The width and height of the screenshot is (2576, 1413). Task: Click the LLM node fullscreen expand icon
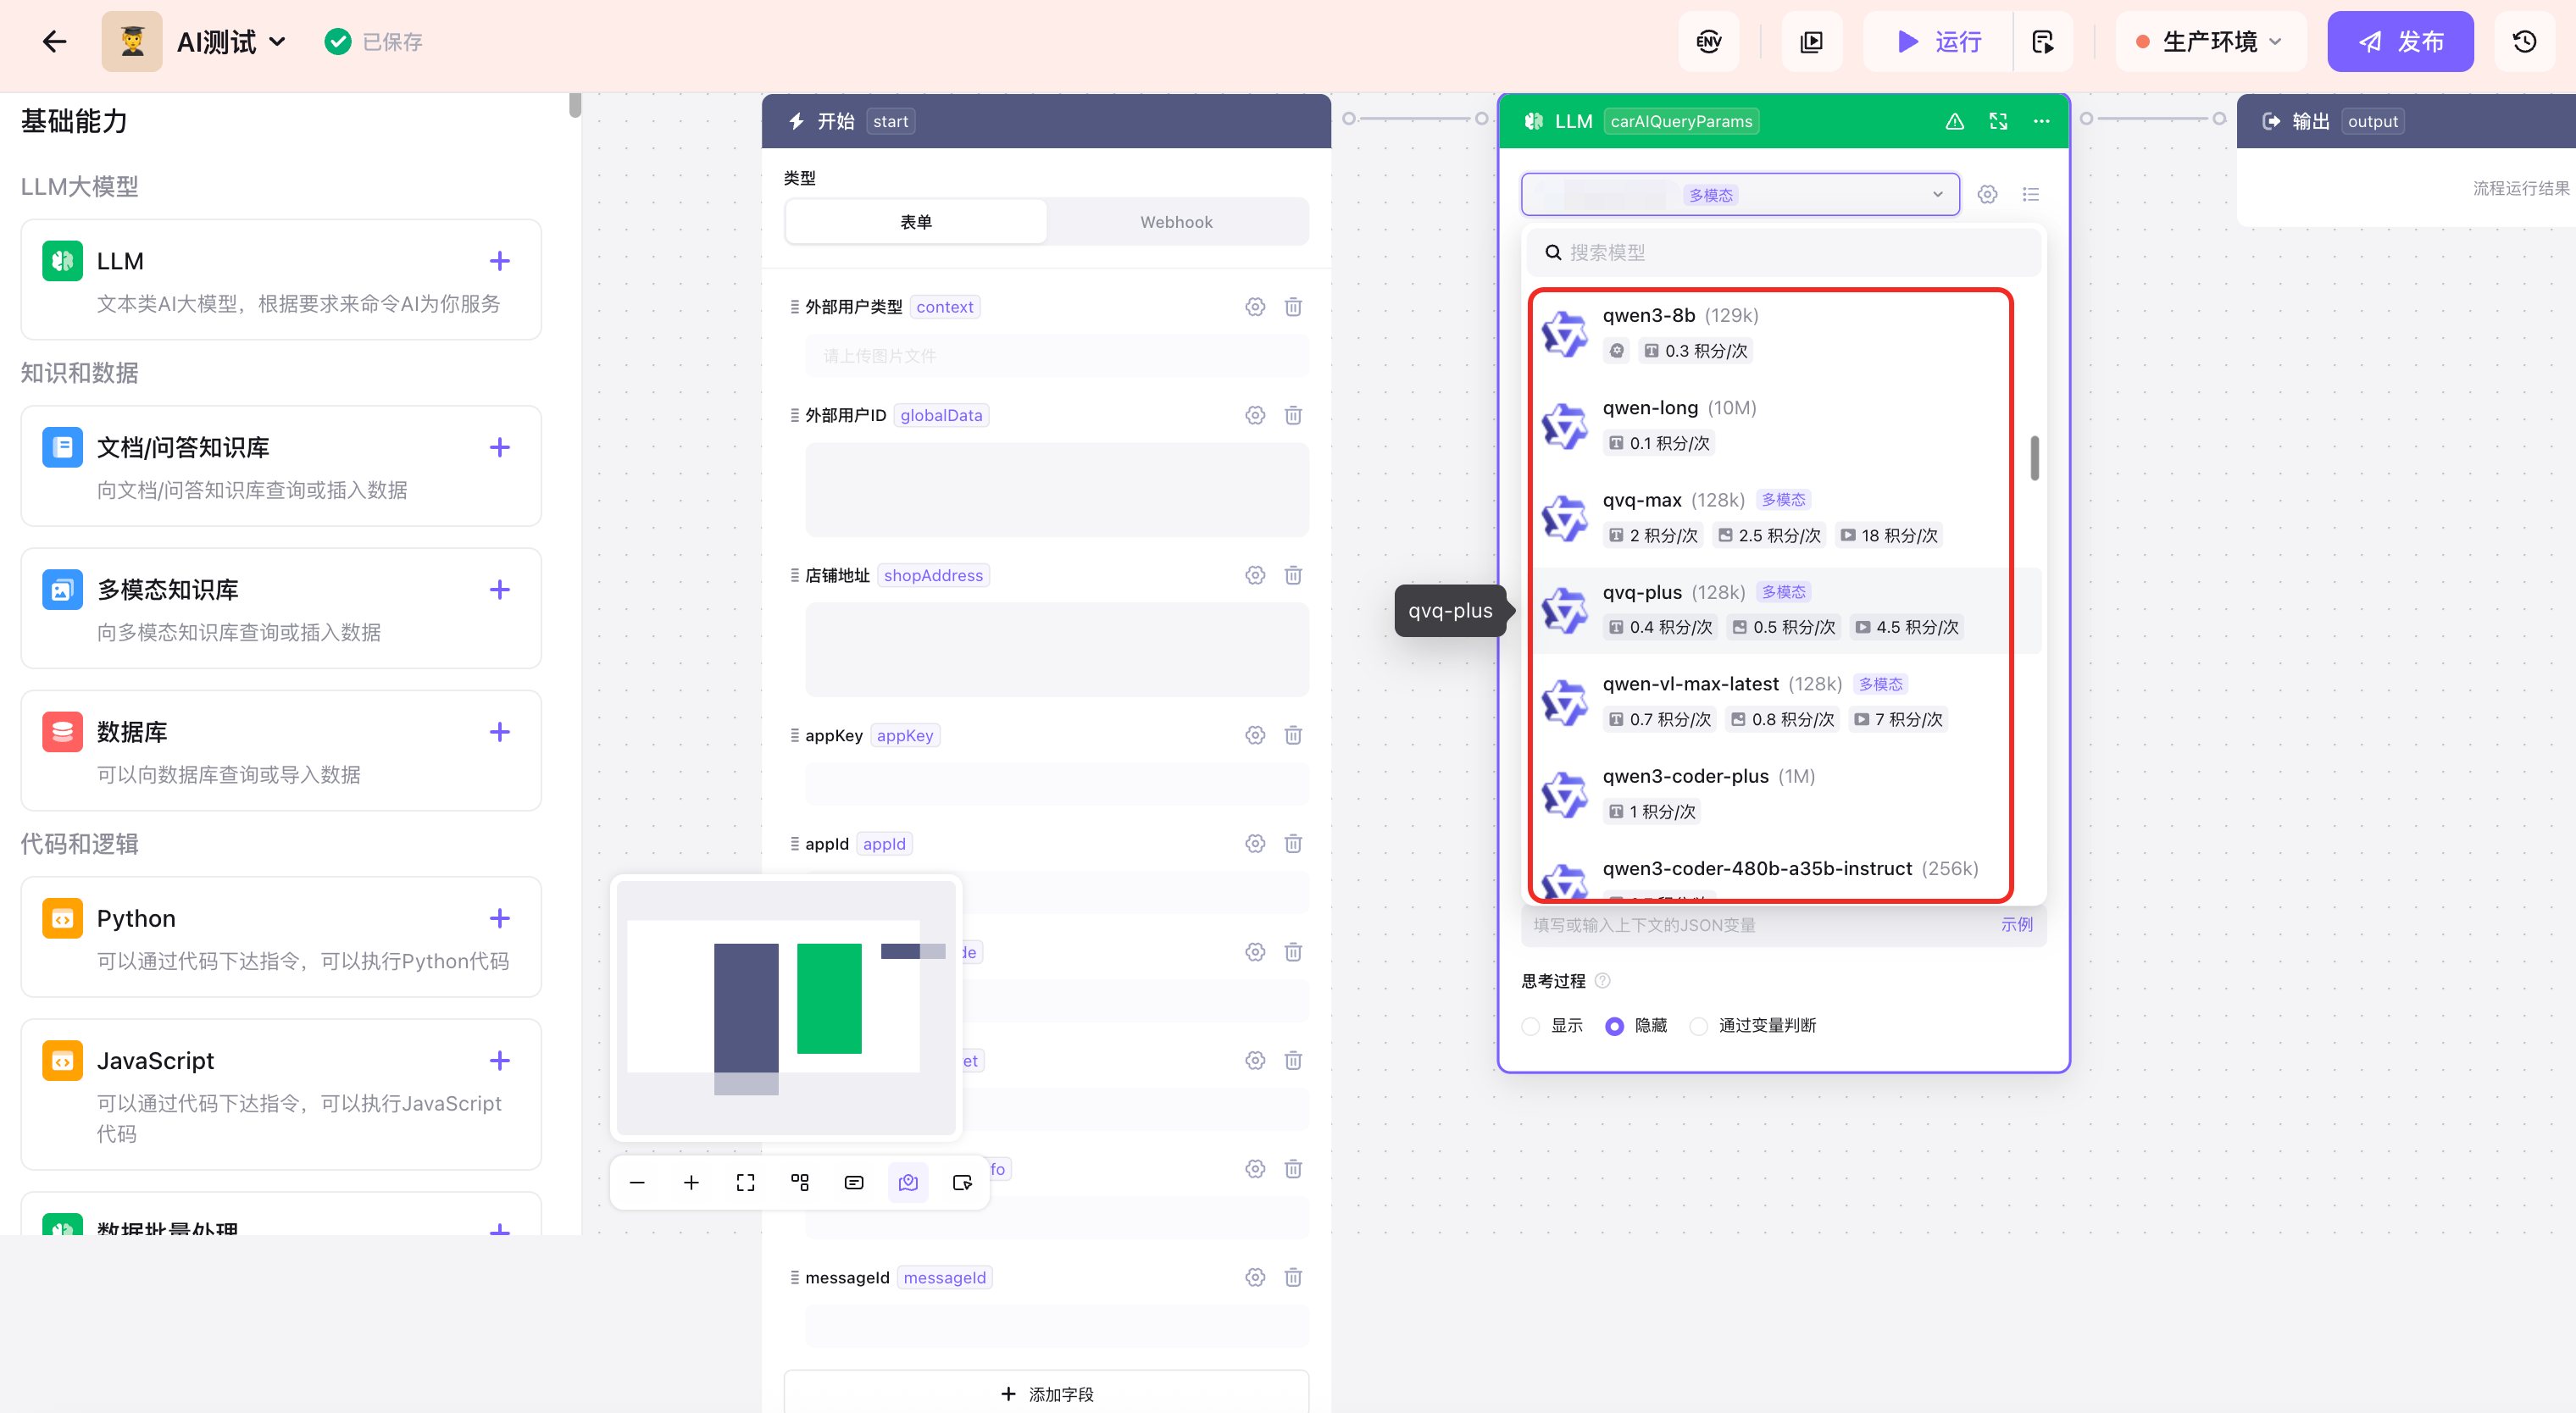tap(1998, 121)
